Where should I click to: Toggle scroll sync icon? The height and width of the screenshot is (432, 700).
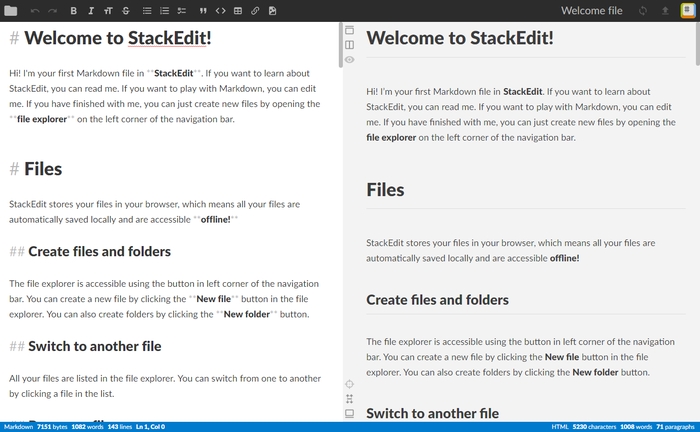(350, 399)
